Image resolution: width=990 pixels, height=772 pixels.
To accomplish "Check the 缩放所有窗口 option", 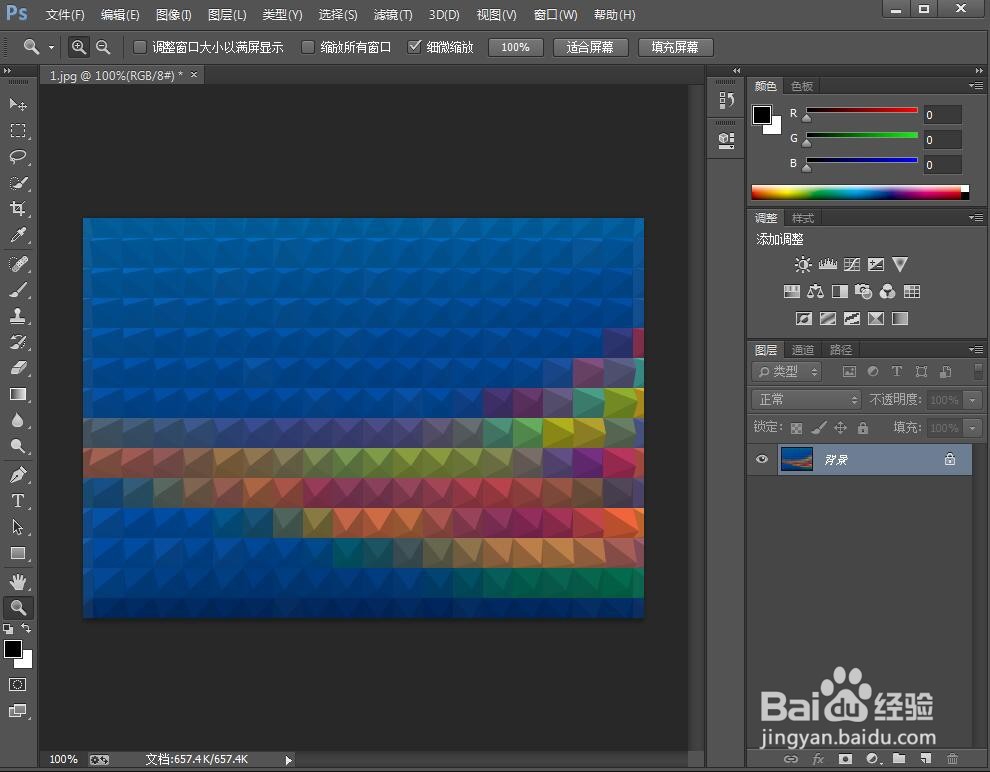I will [308, 47].
